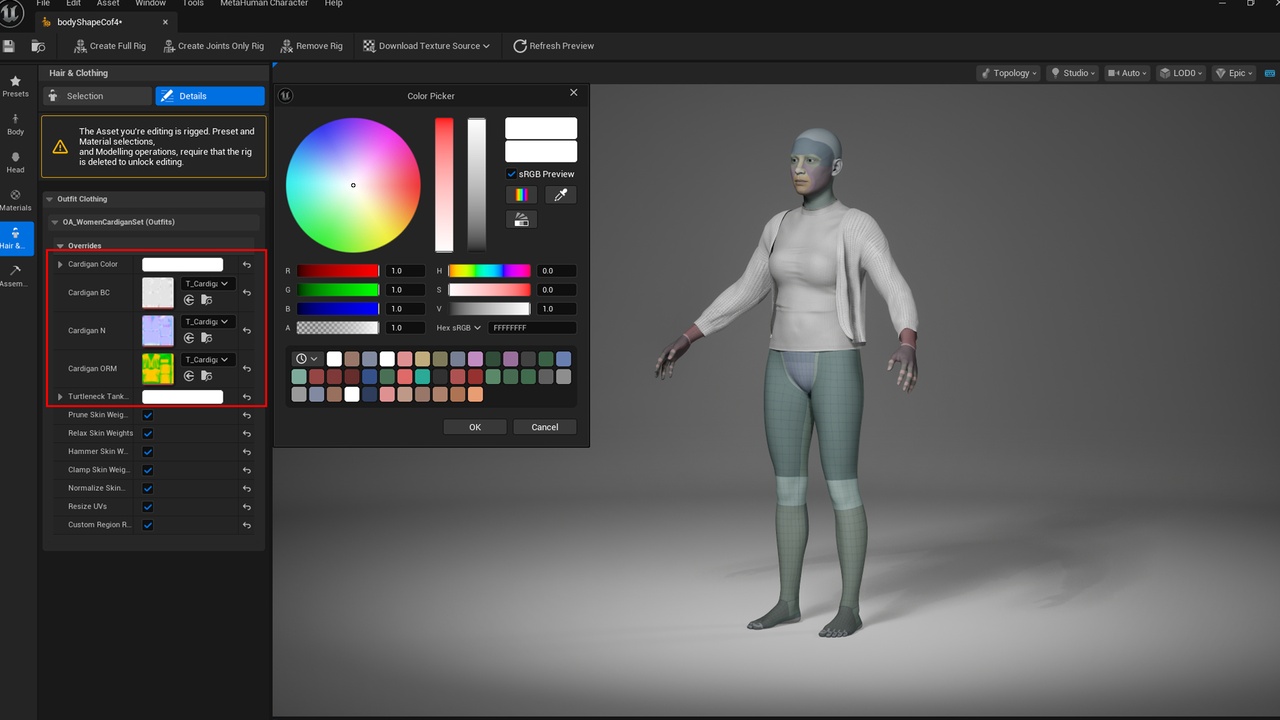Collapse the Outfit Clothing section
The height and width of the screenshot is (720, 1280).
[x=50, y=199]
